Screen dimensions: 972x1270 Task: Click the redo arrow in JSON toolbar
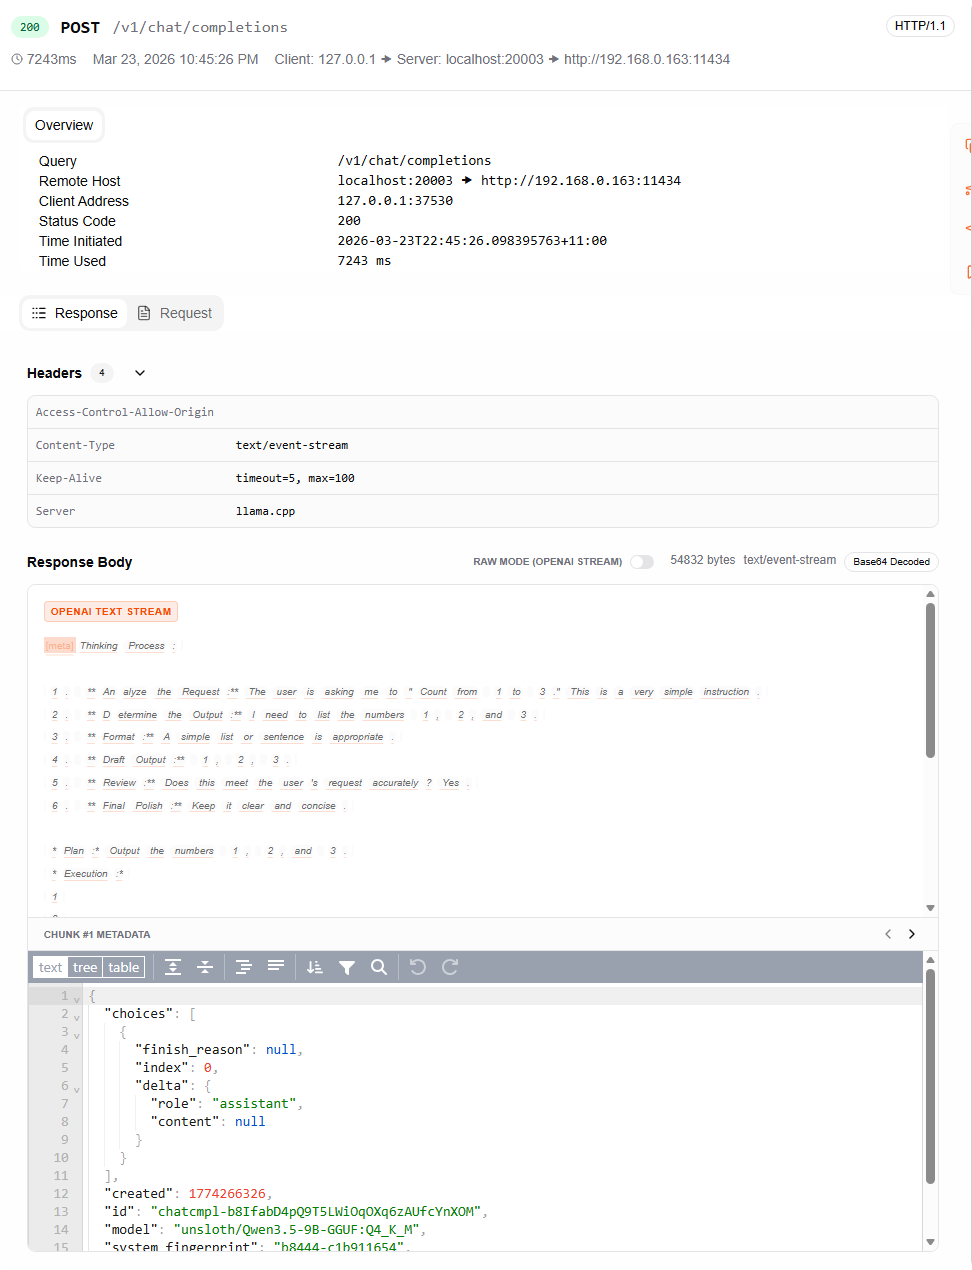click(450, 967)
